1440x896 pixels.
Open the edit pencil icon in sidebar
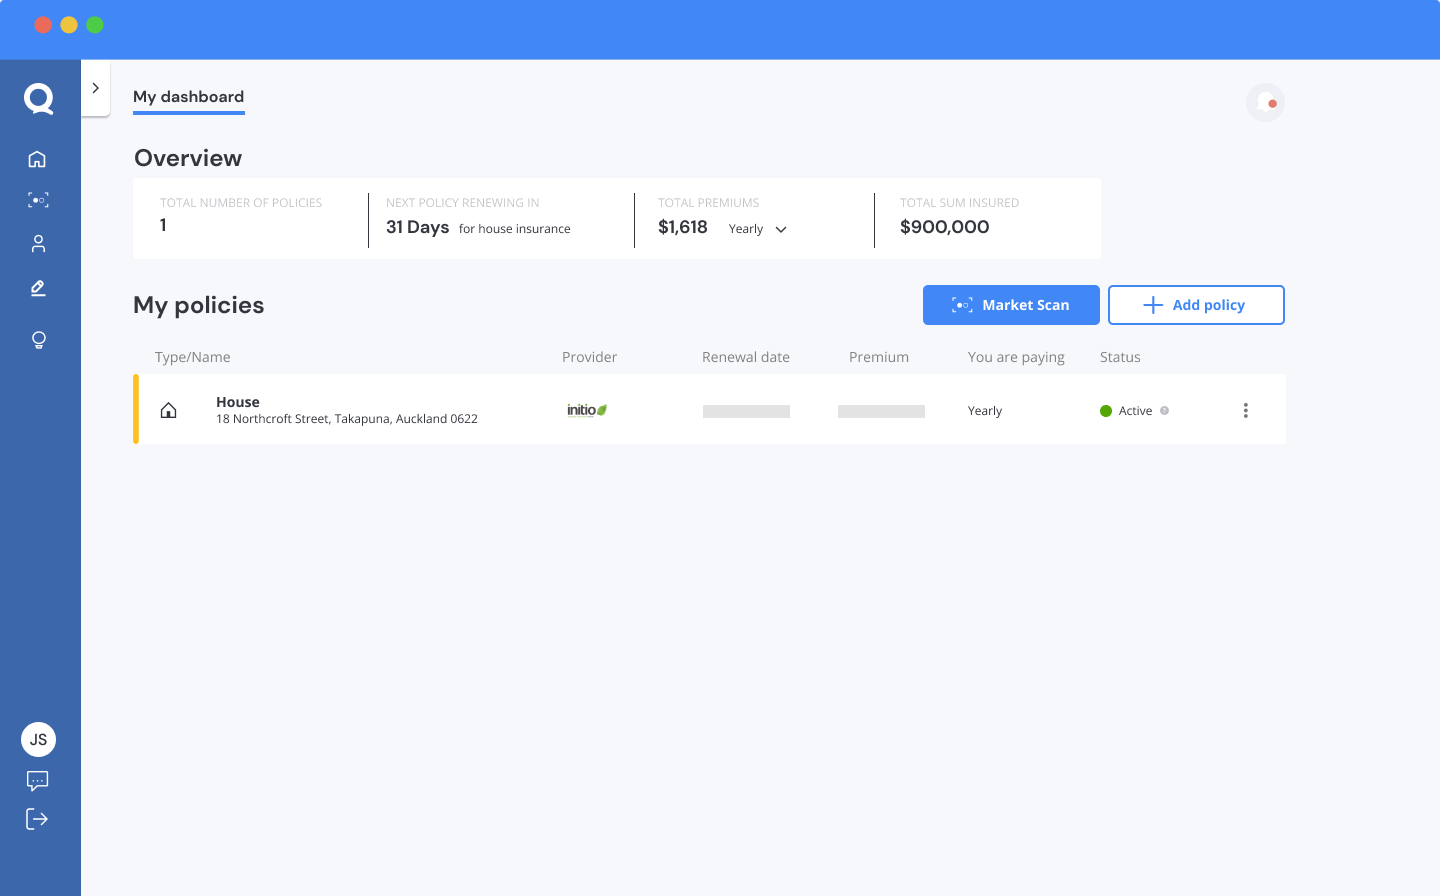click(x=38, y=288)
